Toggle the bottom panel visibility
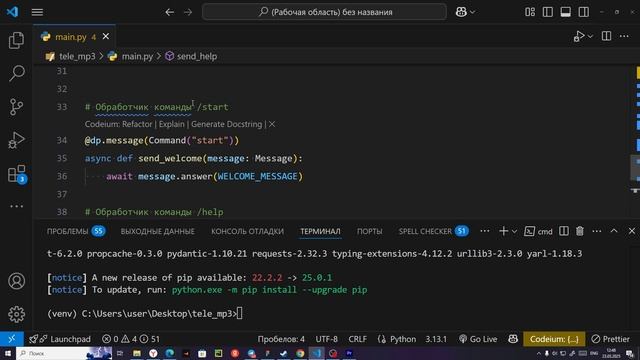 tap(566, 12)
